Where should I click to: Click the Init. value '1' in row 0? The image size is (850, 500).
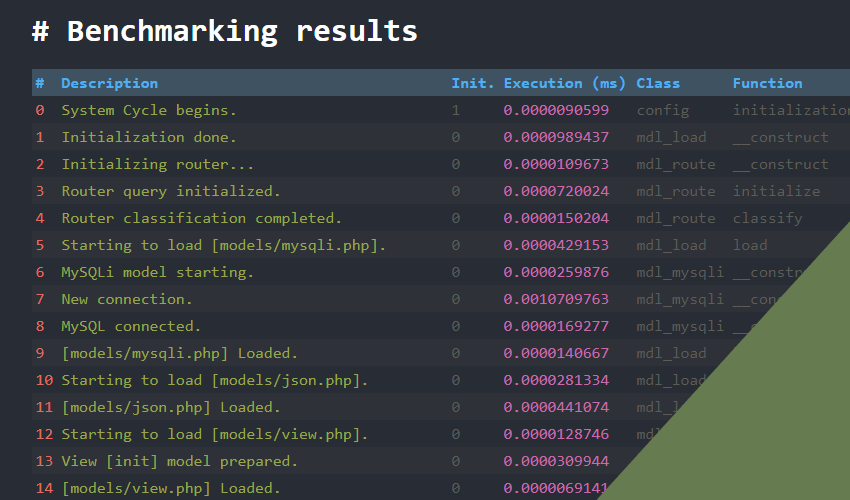click(455, 110)
